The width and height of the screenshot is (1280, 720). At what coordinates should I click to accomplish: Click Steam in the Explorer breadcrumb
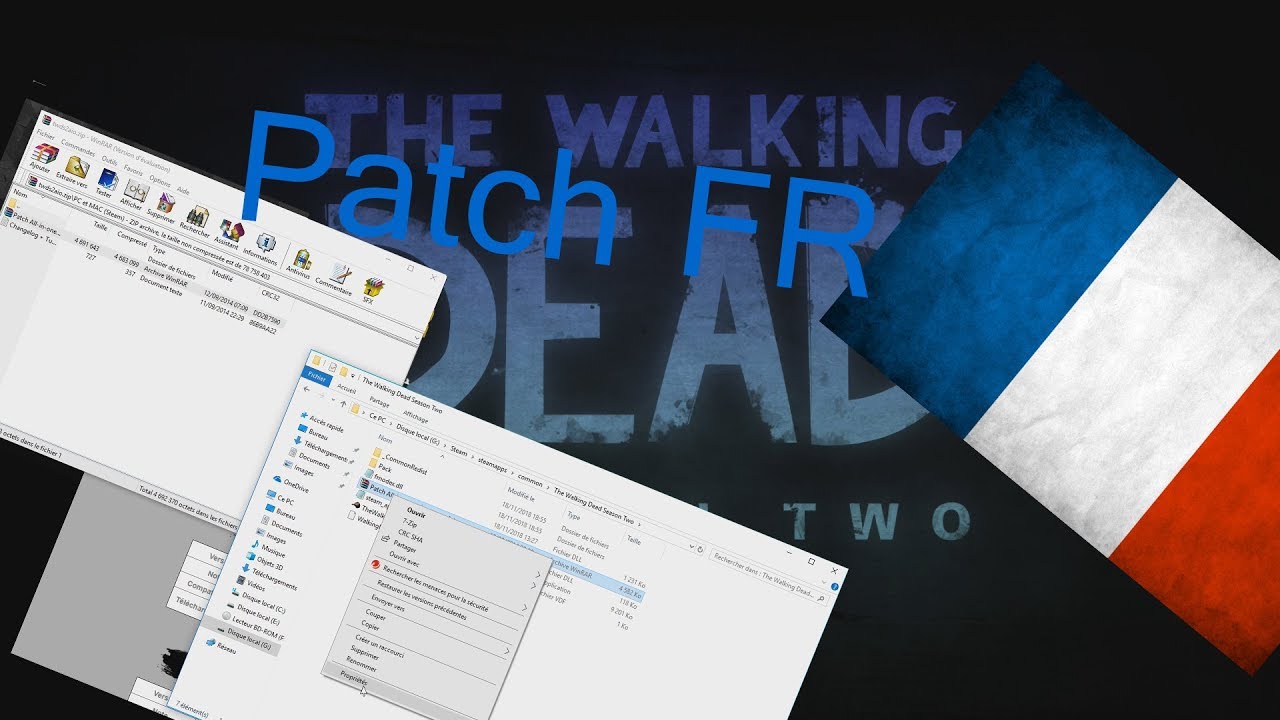tap(459, 452)
